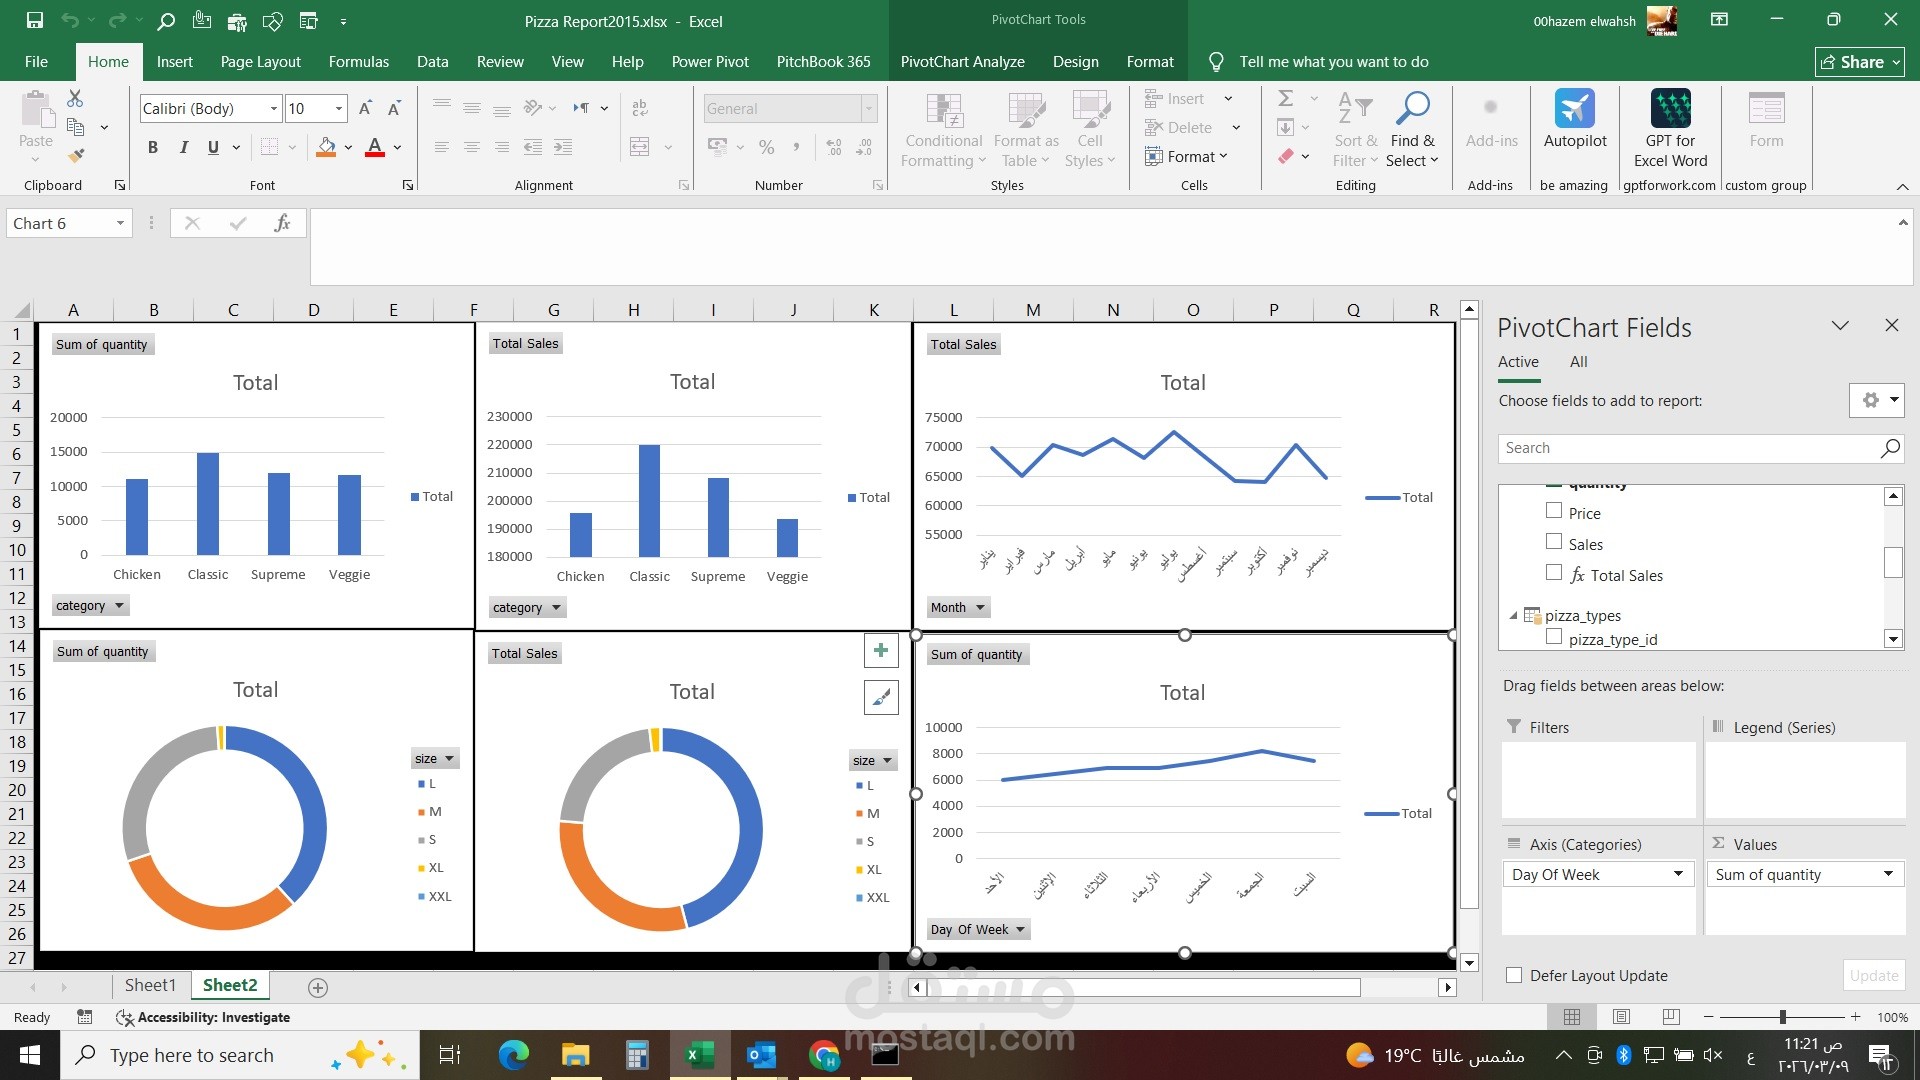Toggle Italic formatting

coord(184,147)
